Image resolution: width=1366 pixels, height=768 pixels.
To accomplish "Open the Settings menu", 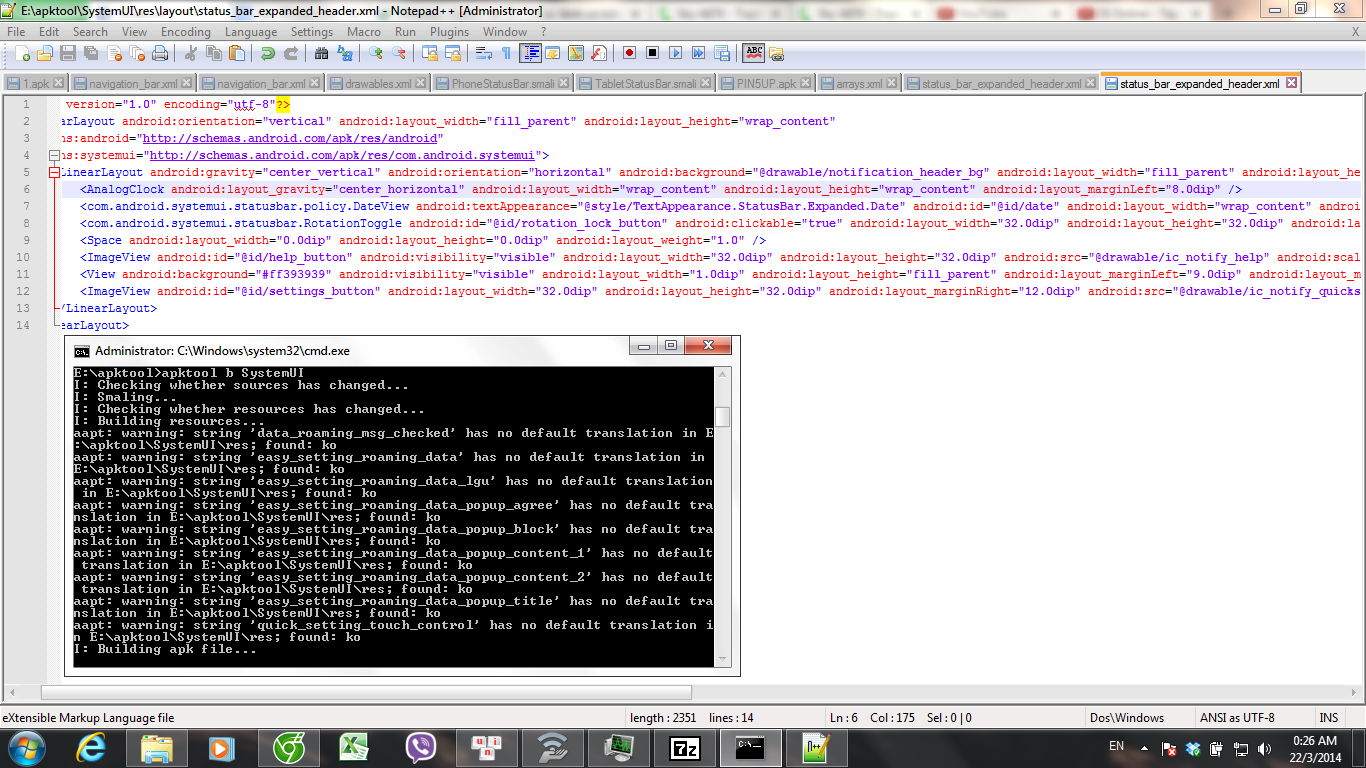I will (312, 32).
